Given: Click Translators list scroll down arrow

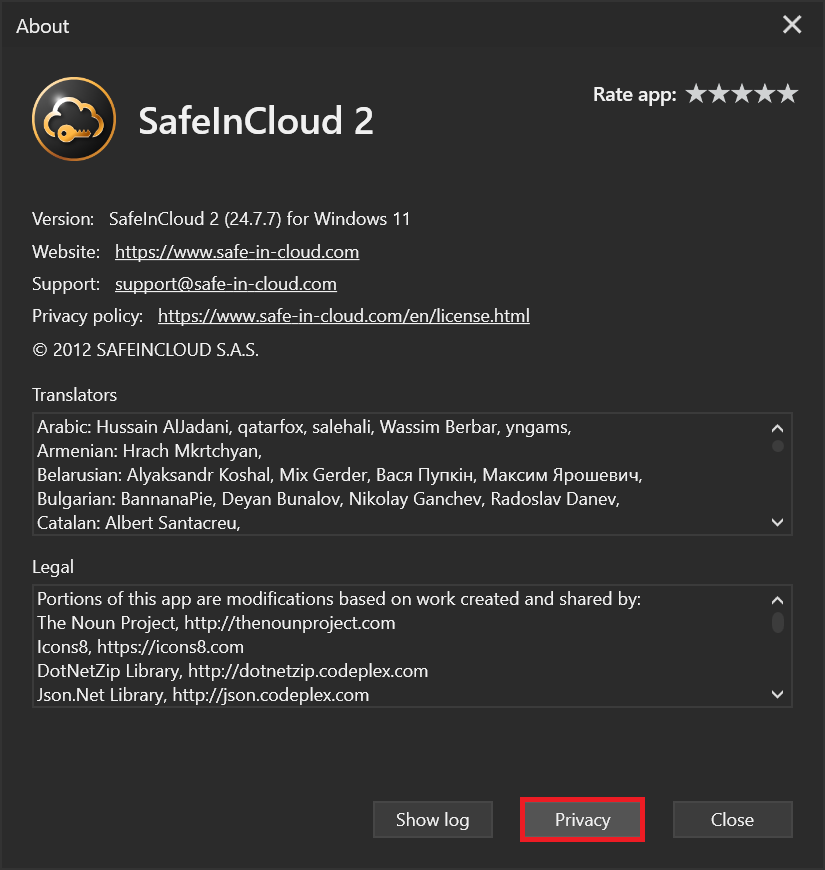Looking at the screenshot, I should [x=778, y=522].
